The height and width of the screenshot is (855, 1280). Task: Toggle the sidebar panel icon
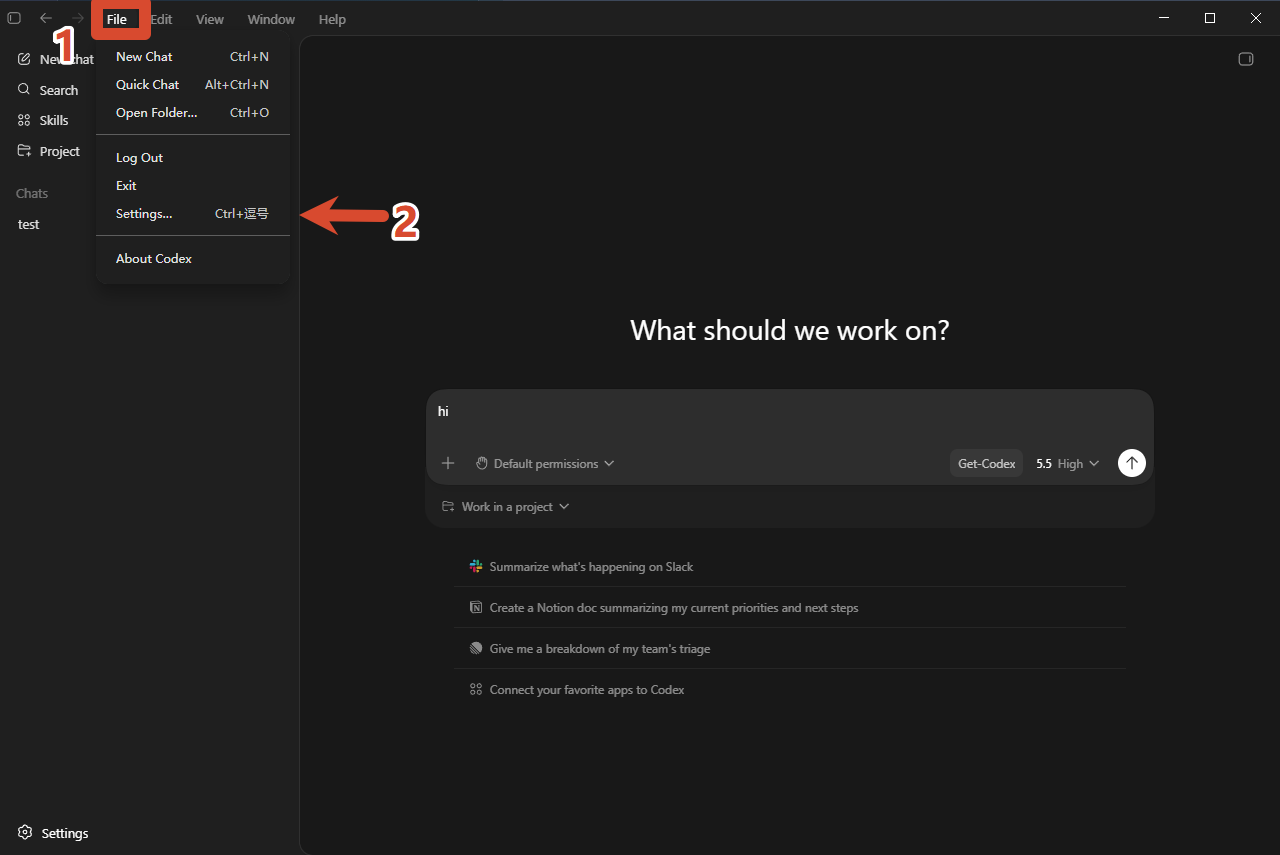(14, 18)
